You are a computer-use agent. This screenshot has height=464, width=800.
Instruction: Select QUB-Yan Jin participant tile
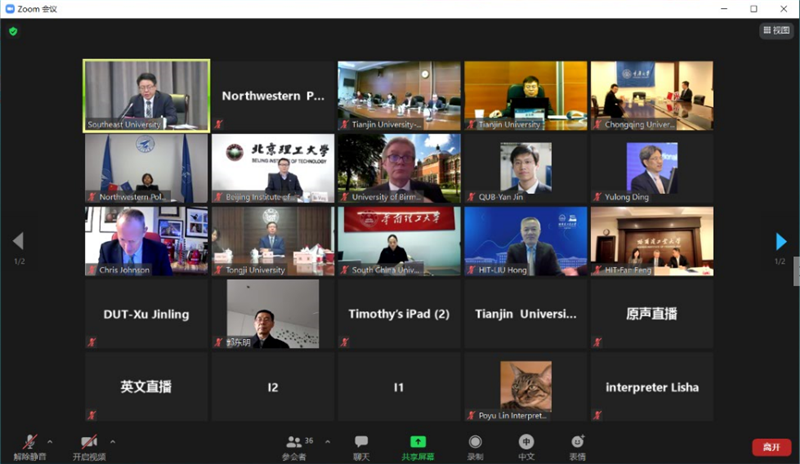526,168
